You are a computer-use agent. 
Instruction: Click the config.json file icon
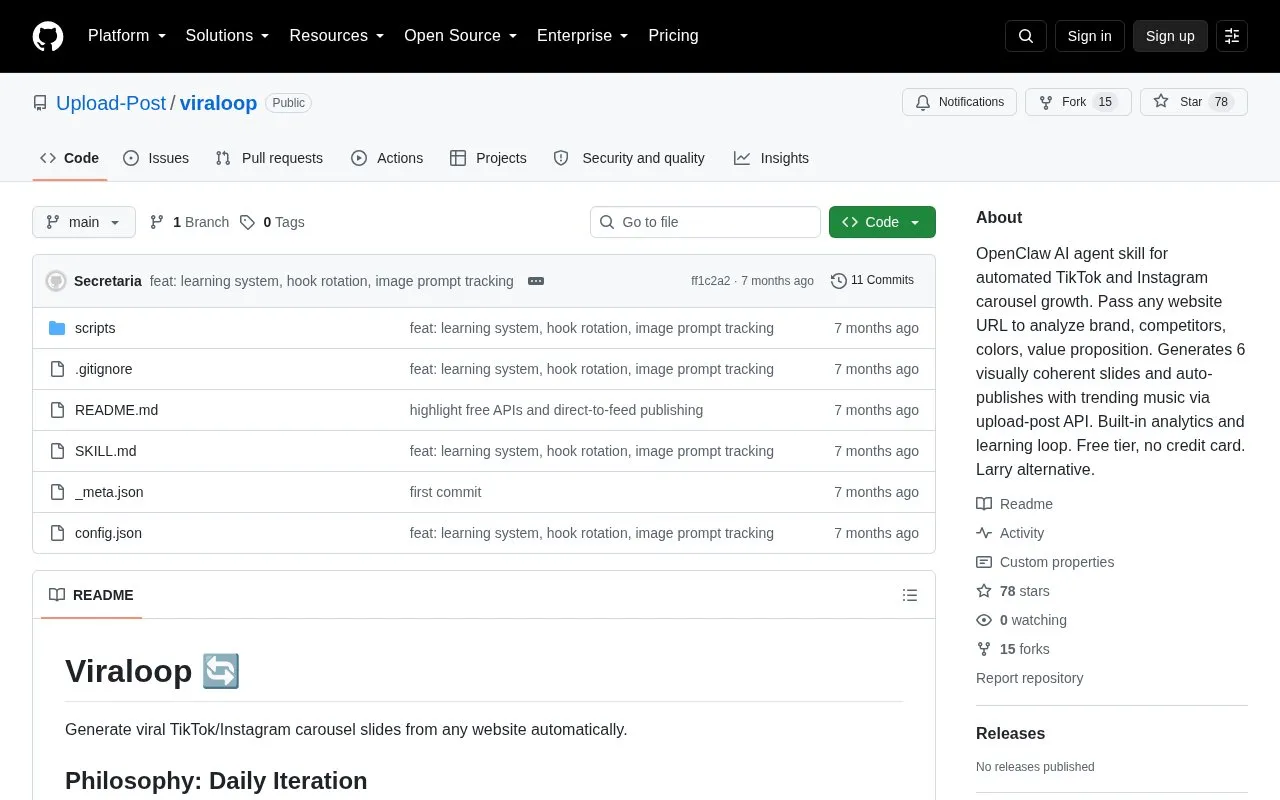[57, 533]
